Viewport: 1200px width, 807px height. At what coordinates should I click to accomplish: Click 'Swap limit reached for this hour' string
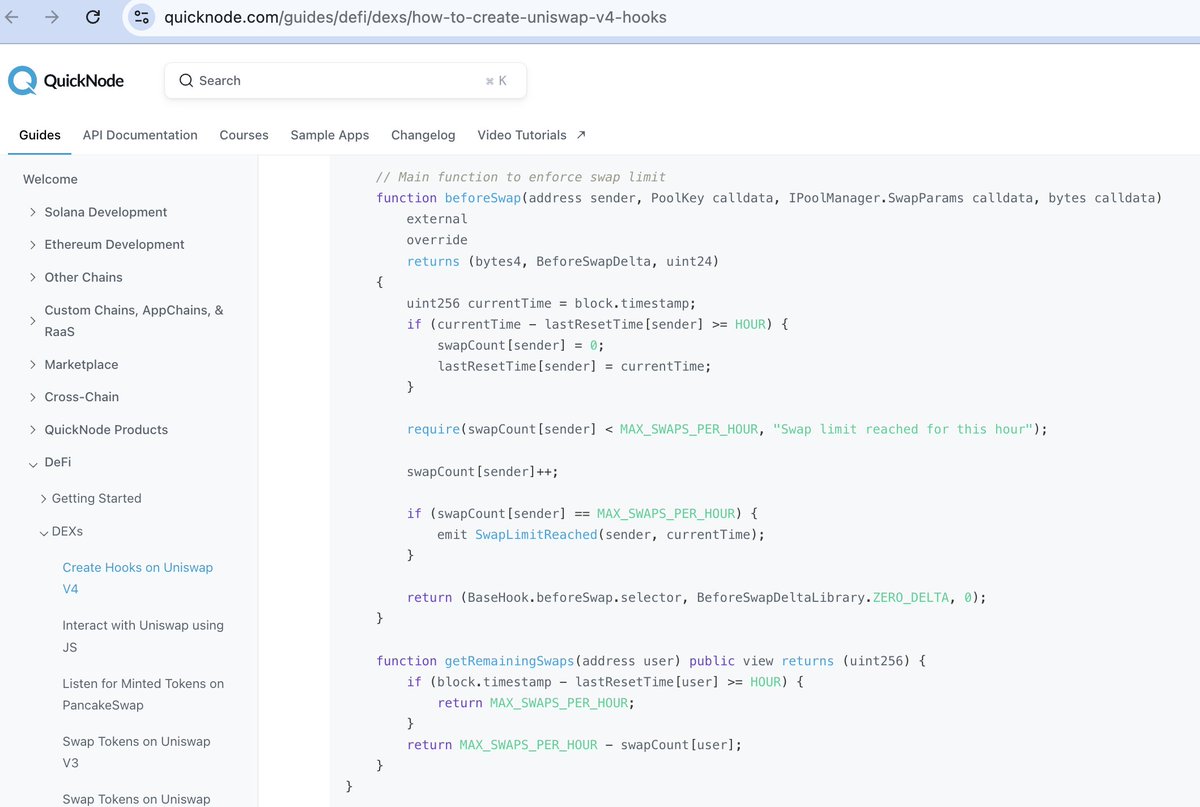[905, 429]
